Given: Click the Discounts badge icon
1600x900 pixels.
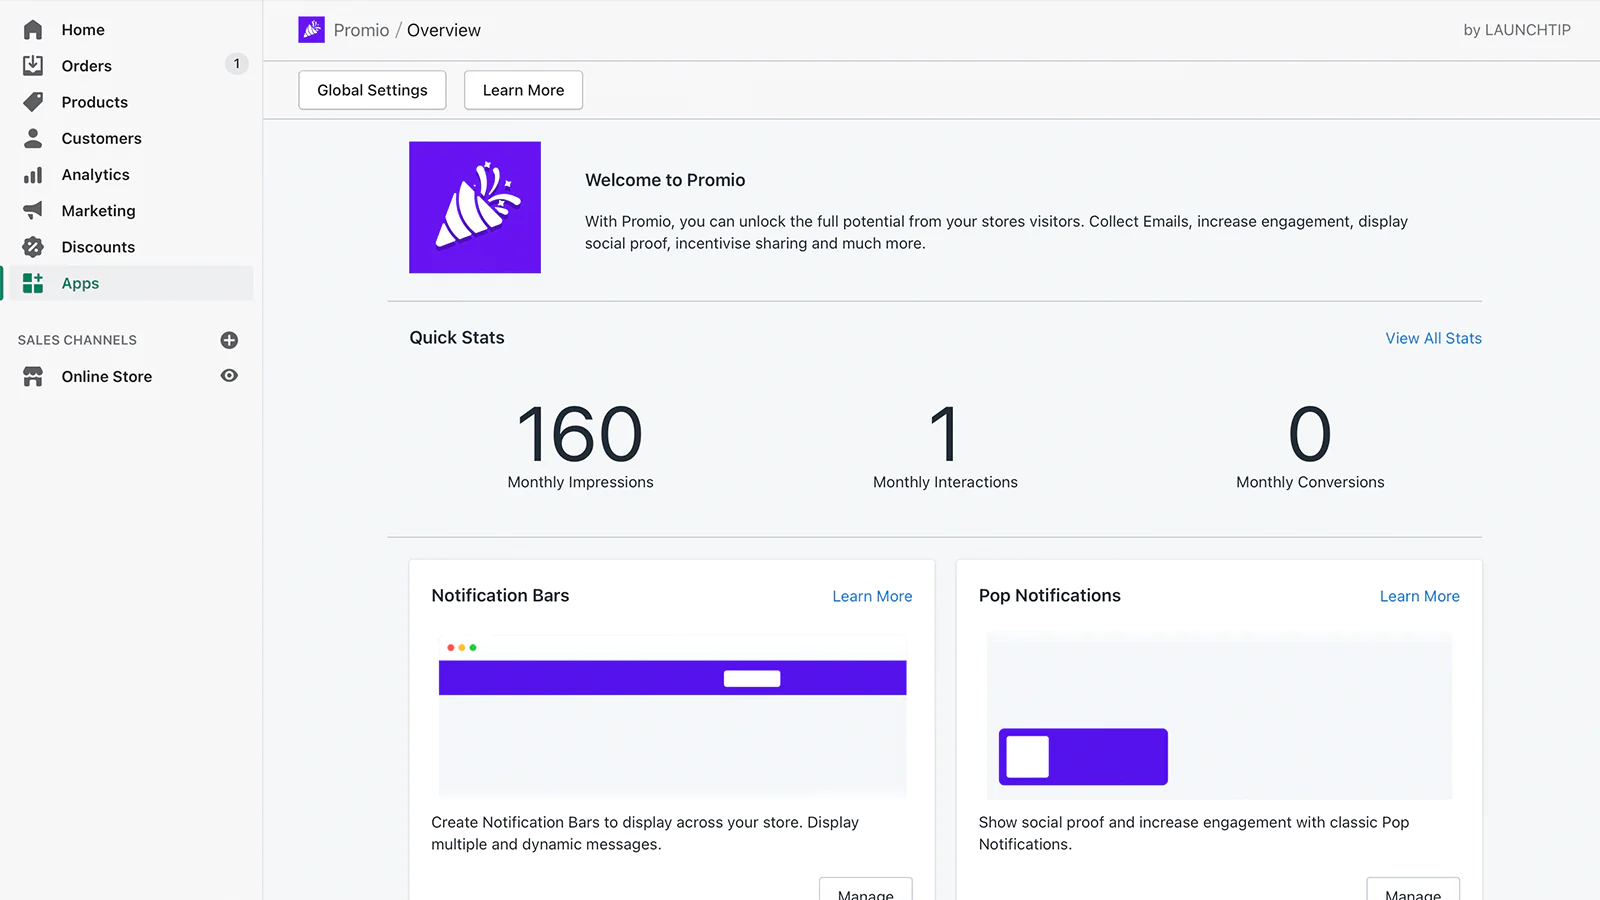Looking at the screenshot, I should coord(33,247).
